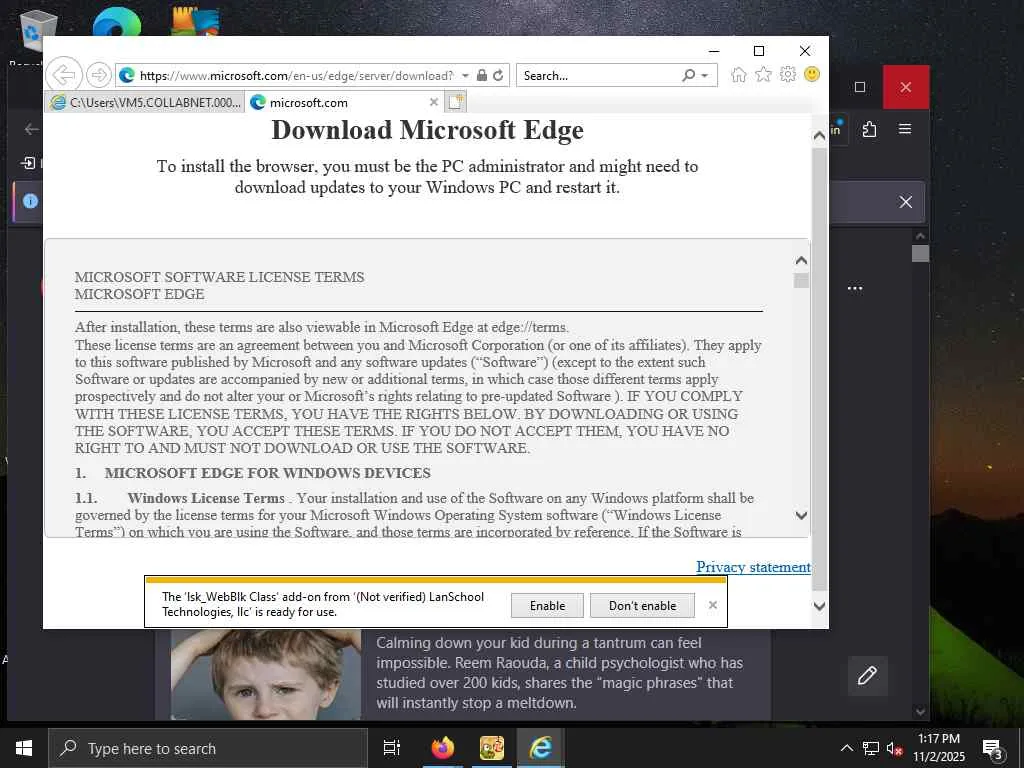Click the muted volume icon
1024x768 pixels.
(x=895, y=748)
